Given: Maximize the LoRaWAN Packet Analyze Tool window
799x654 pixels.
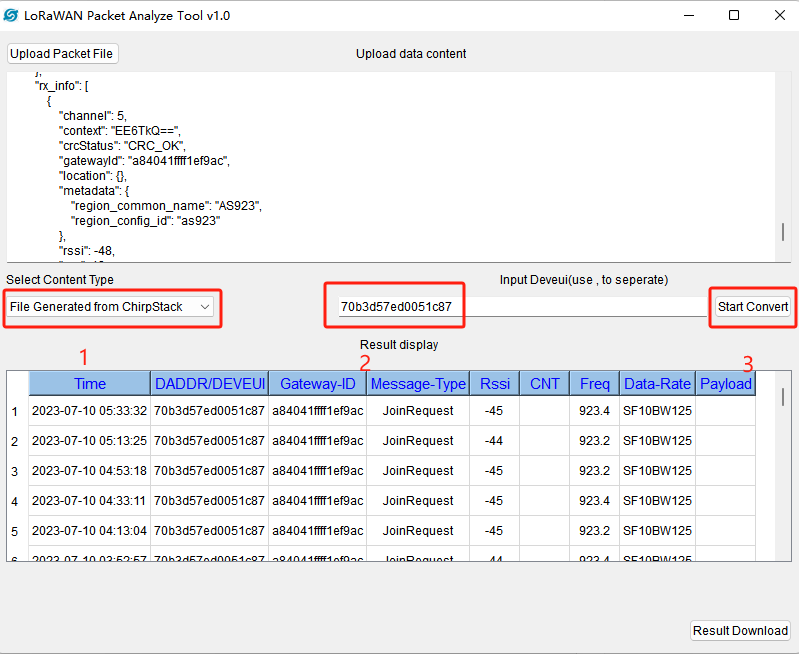Looking at the screenshot, I should (x=734, y=15).
